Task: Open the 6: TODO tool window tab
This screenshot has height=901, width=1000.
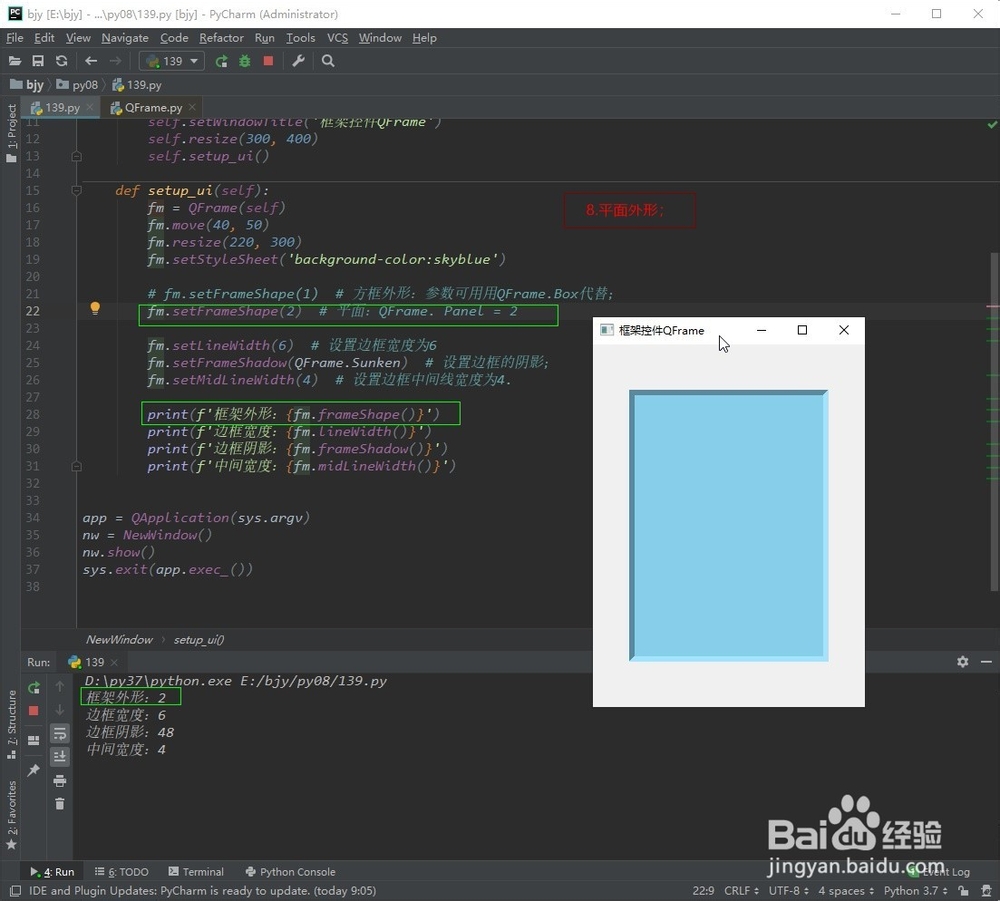Action: [121, 872]
